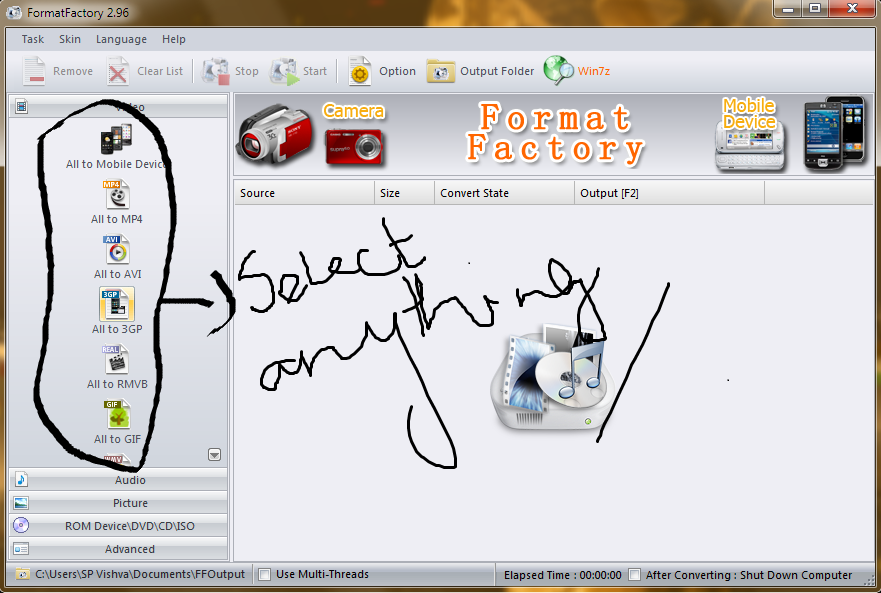Viewport: 881px width, 593px height.
Task: Open the Task menu
Action: 32,39
